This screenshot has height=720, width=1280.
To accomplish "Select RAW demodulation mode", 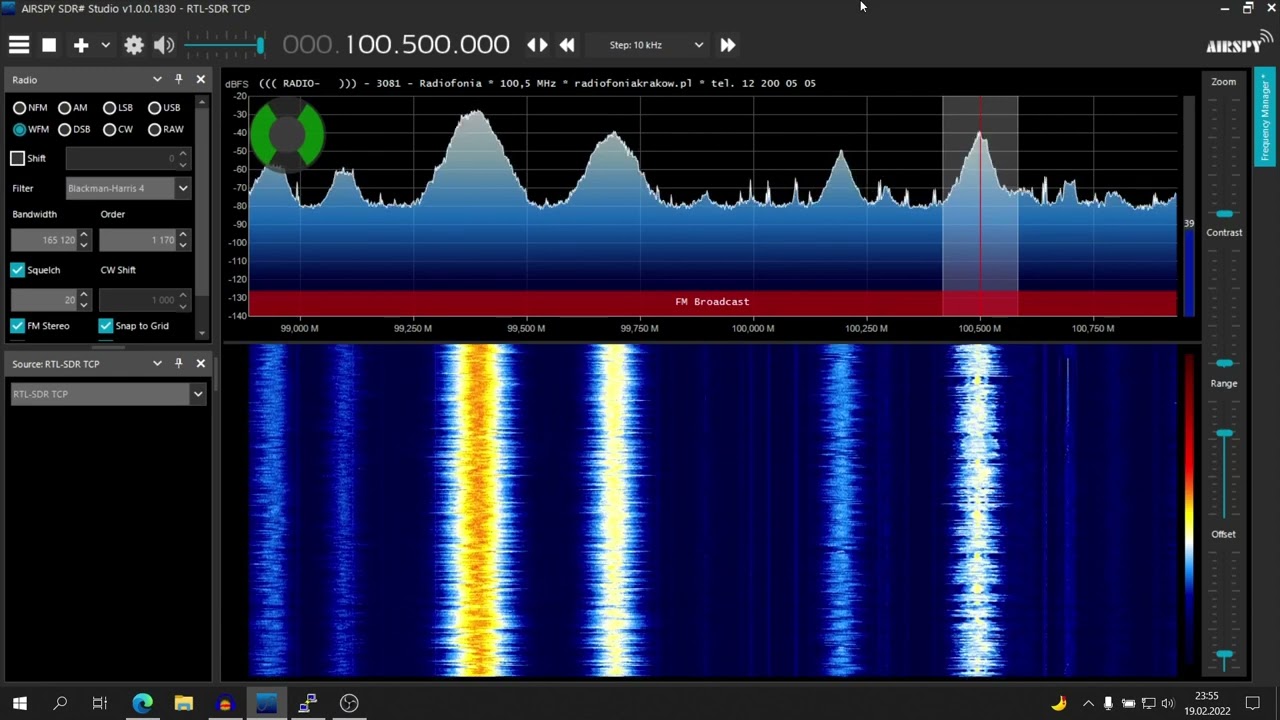I will 165,130.
